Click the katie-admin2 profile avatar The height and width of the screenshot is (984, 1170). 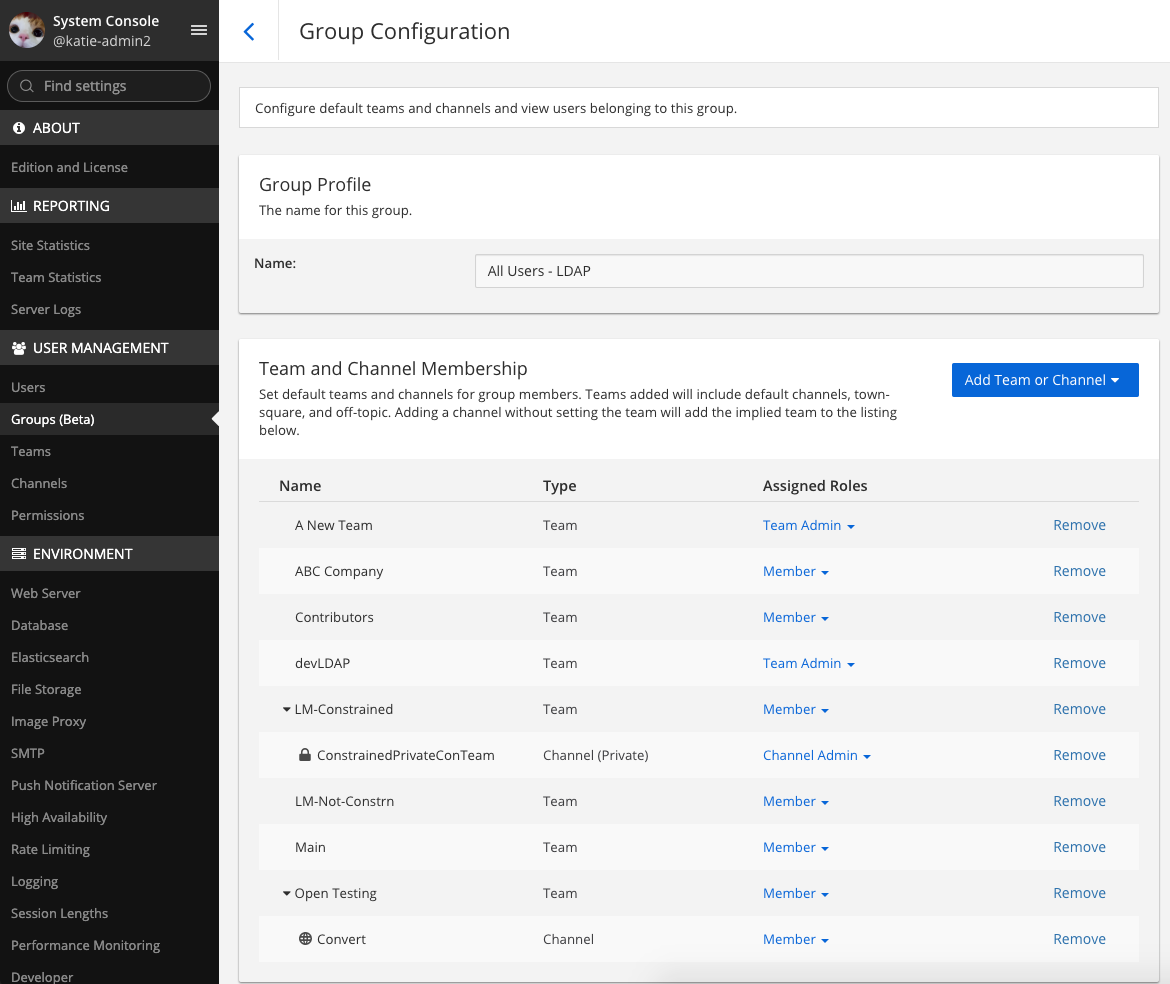point(27,30)
